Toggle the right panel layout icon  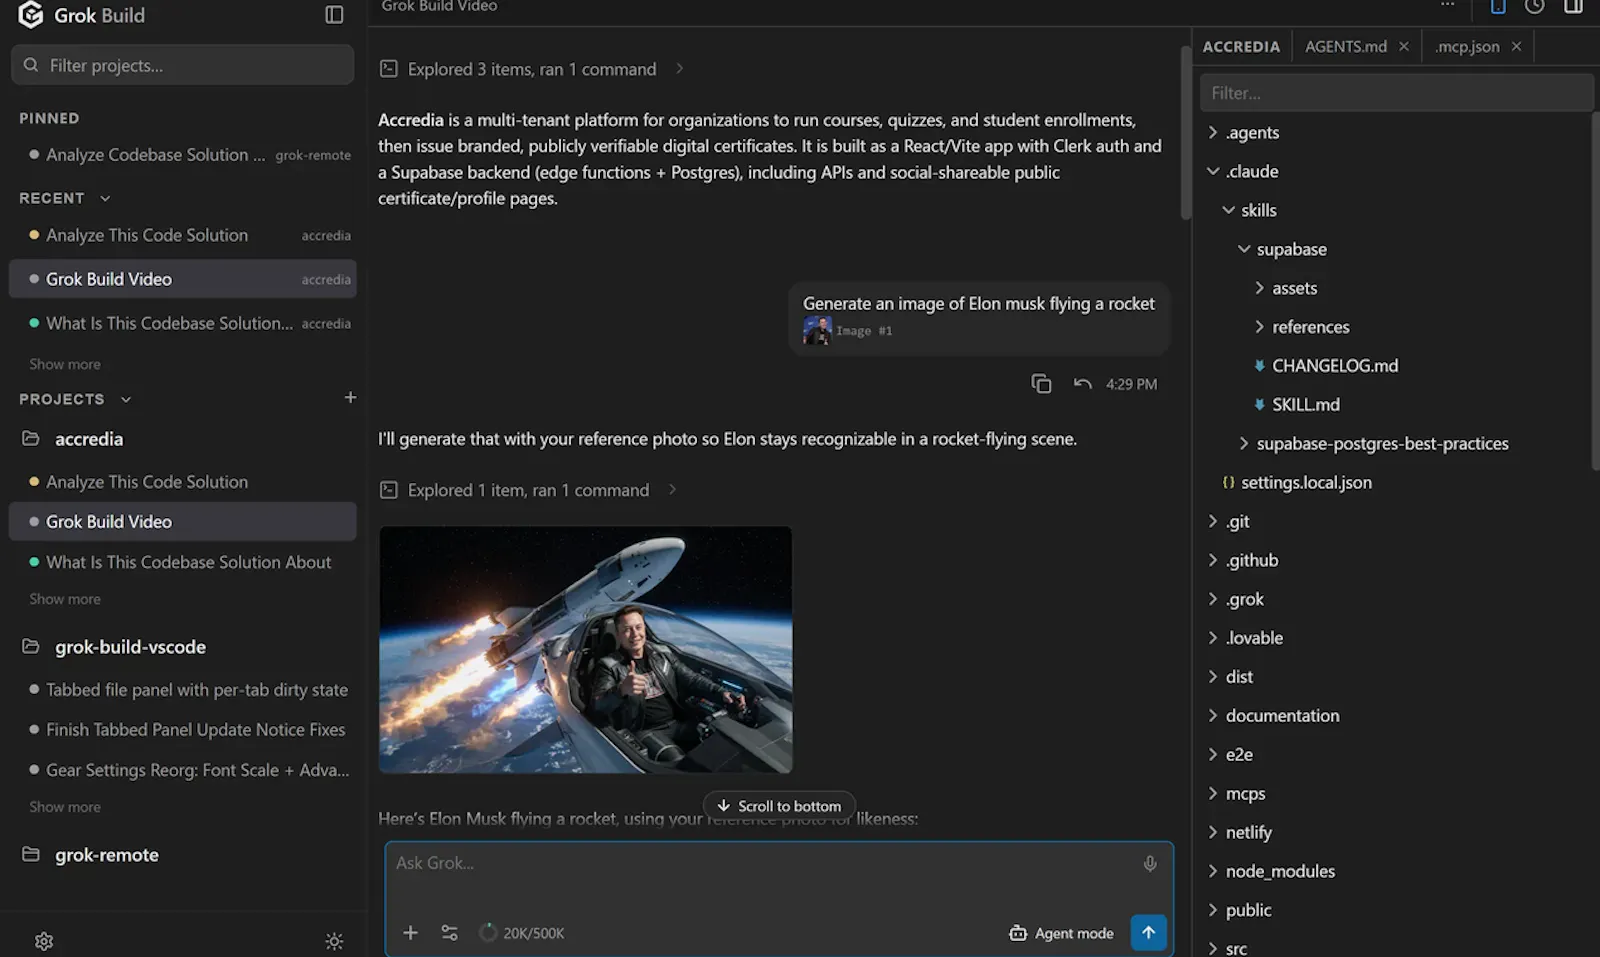[x=1573, y=6]
